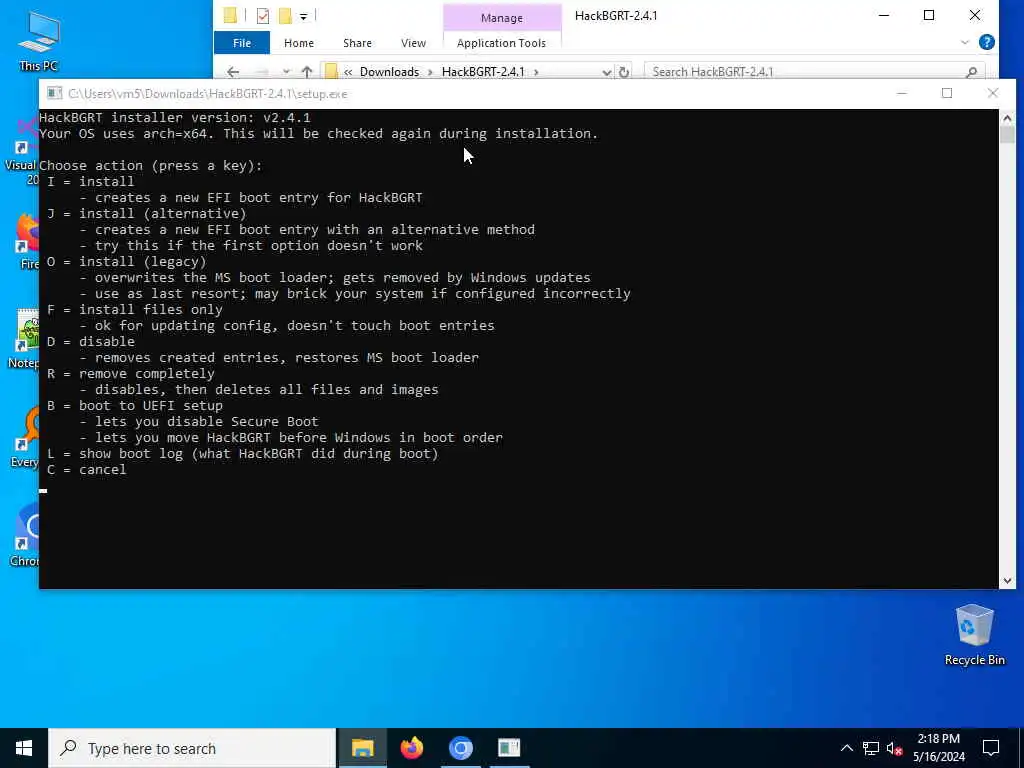Click the 'O = install (legacy)' line
This screenshot has height=768, width=1024.
127,262
